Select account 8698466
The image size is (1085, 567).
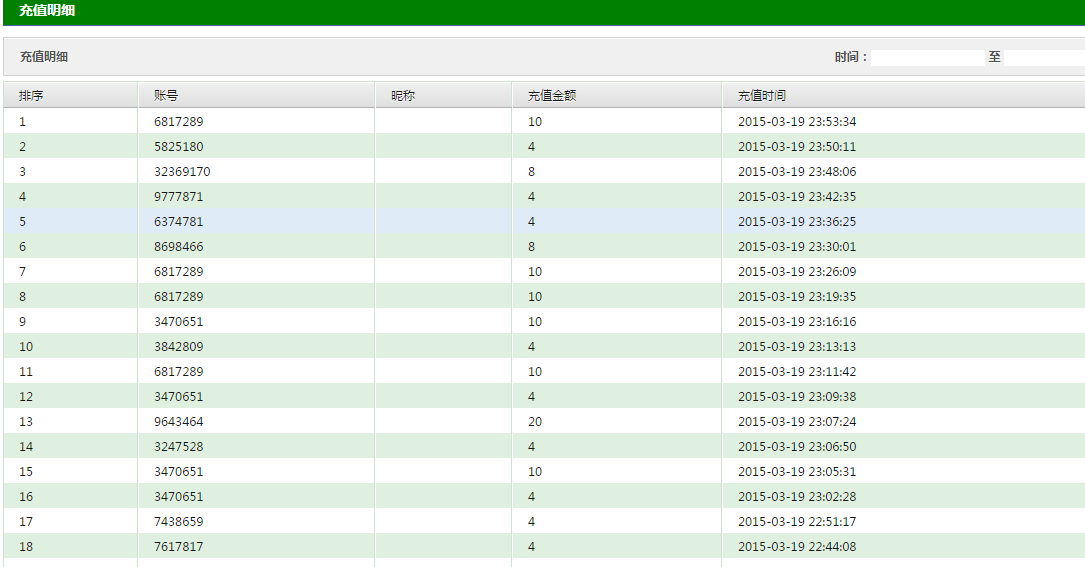pyautogui.click(x=179, y=246)
